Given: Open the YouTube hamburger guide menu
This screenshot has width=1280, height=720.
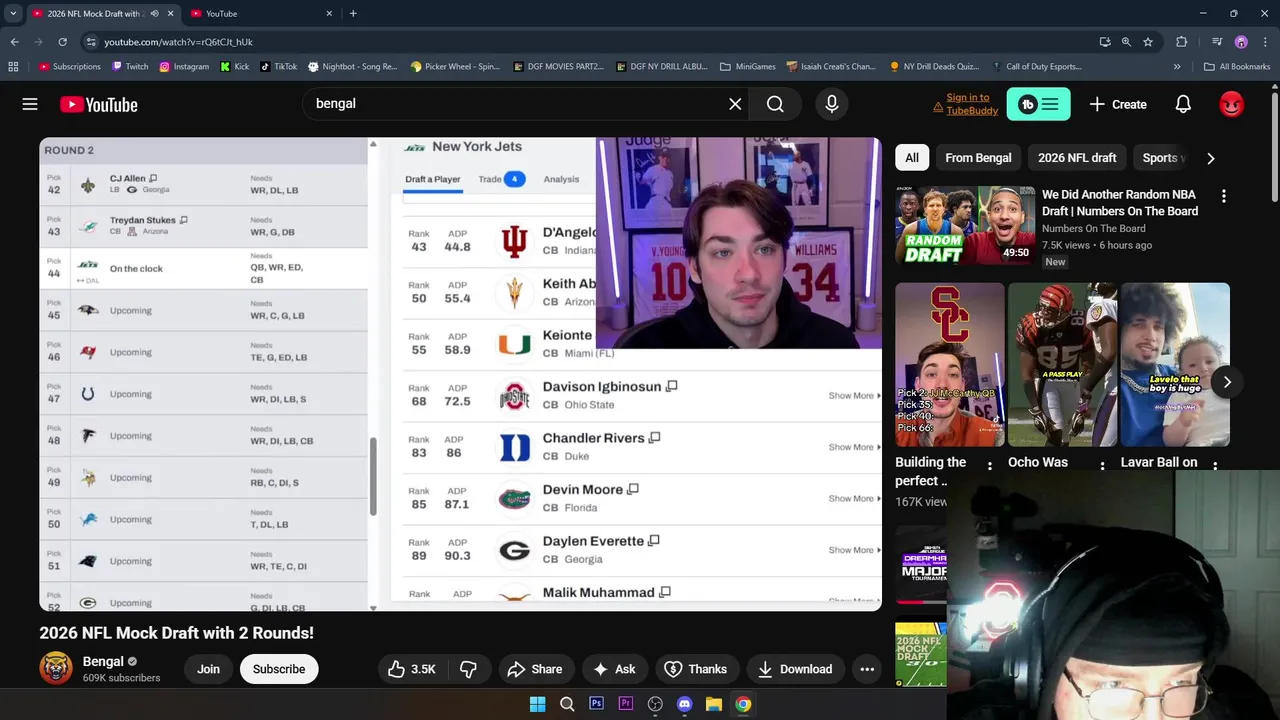Looking at the screenshot, I should pyautogui.click(x=30, y=104).
